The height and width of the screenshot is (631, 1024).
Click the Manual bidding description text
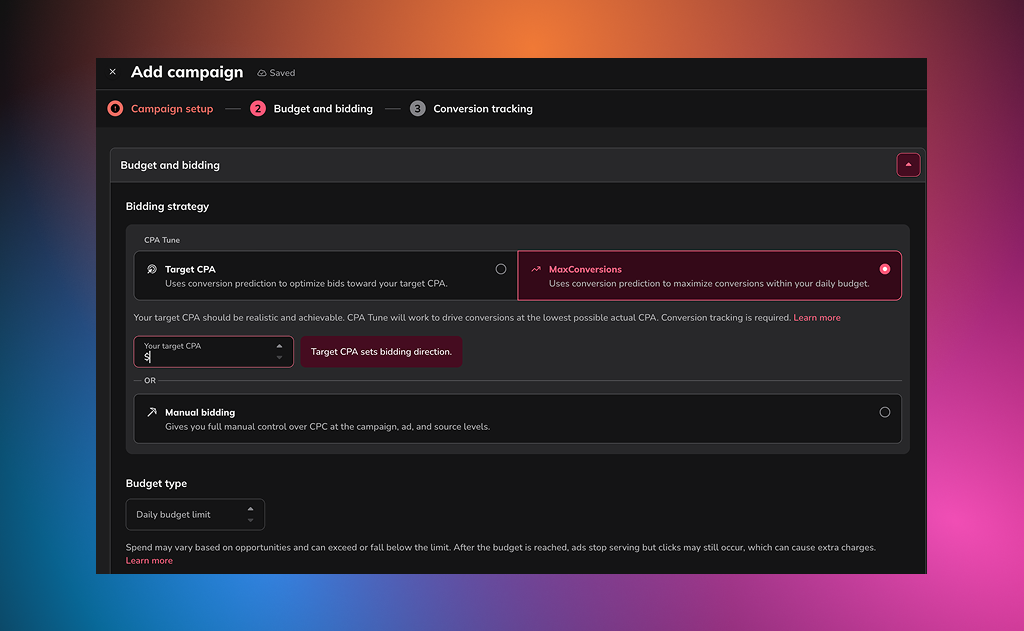327,427
